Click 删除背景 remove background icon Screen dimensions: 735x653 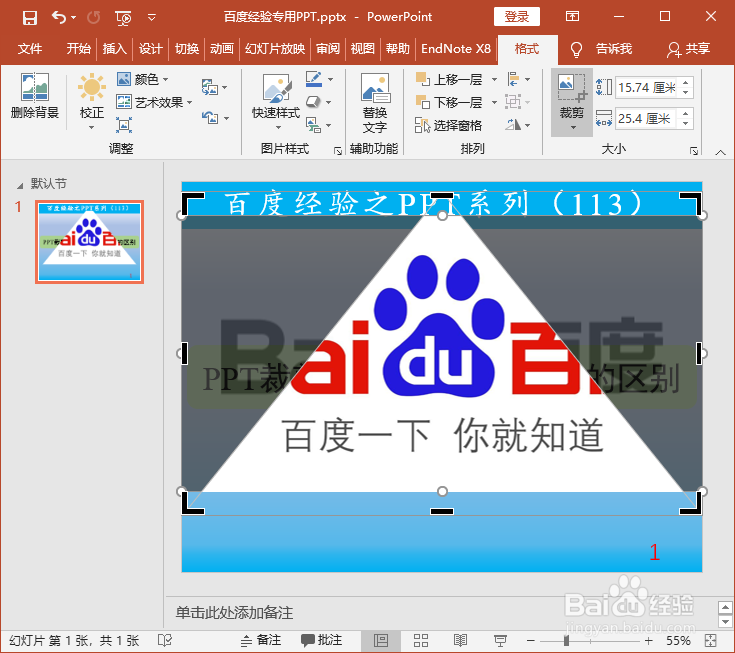coord(35,96)
